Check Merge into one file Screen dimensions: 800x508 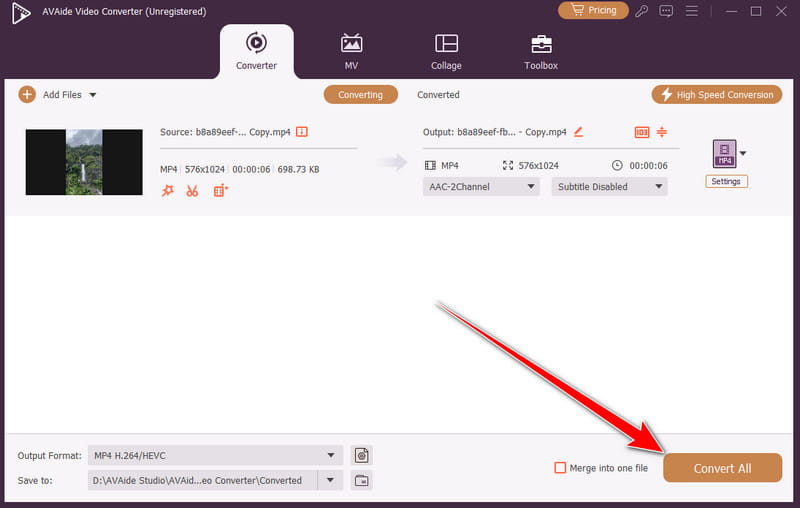(x=560, y=468)
